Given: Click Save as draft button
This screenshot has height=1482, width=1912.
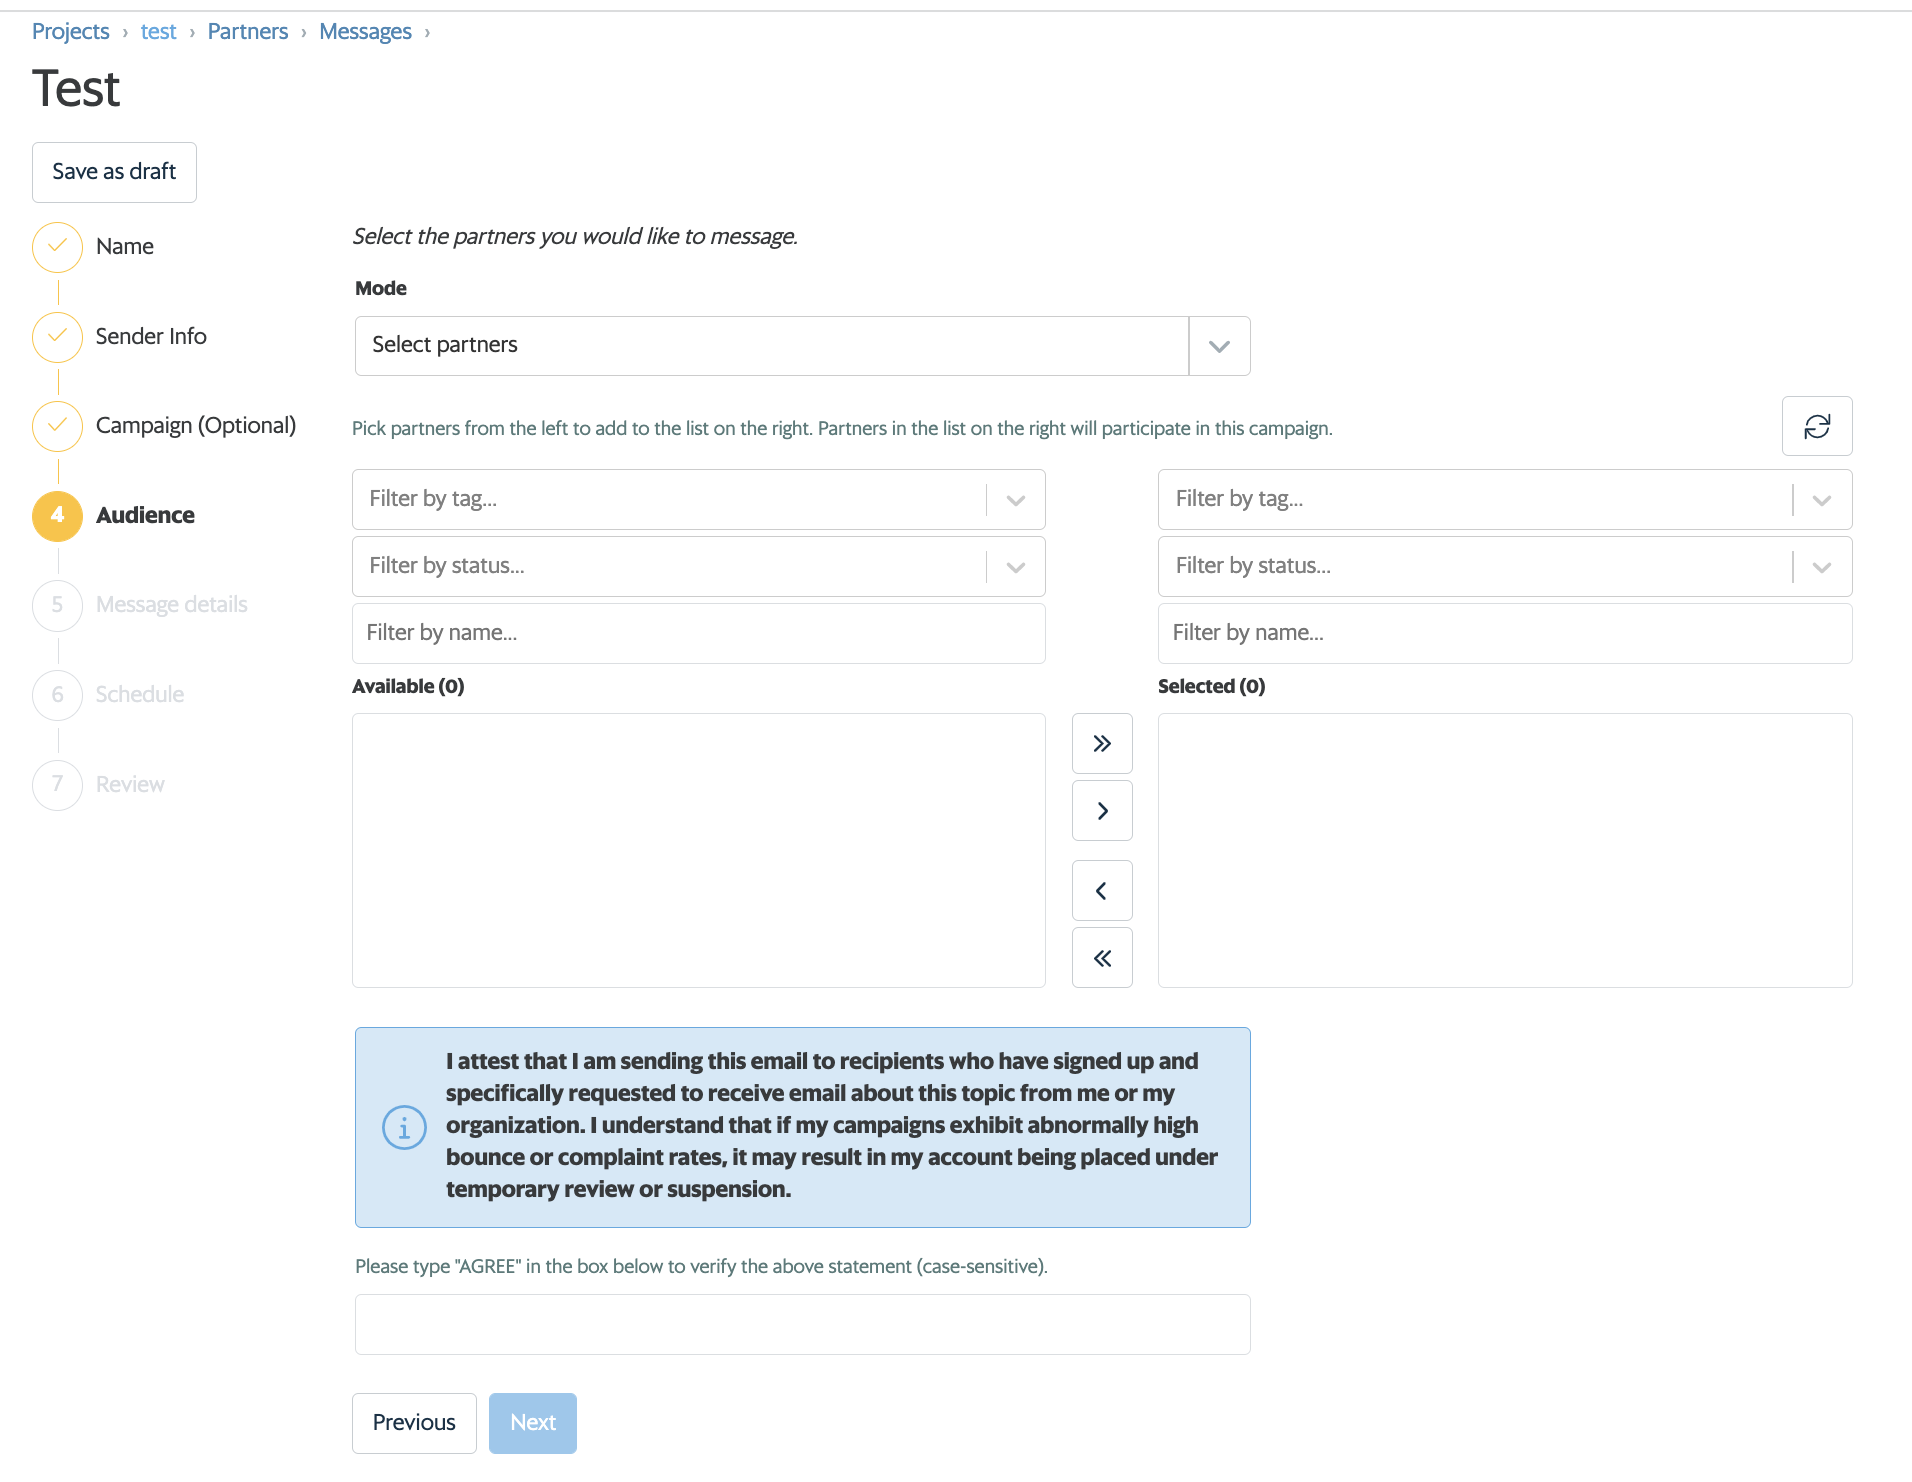Looking at the screenshot, I should point(114,172).
